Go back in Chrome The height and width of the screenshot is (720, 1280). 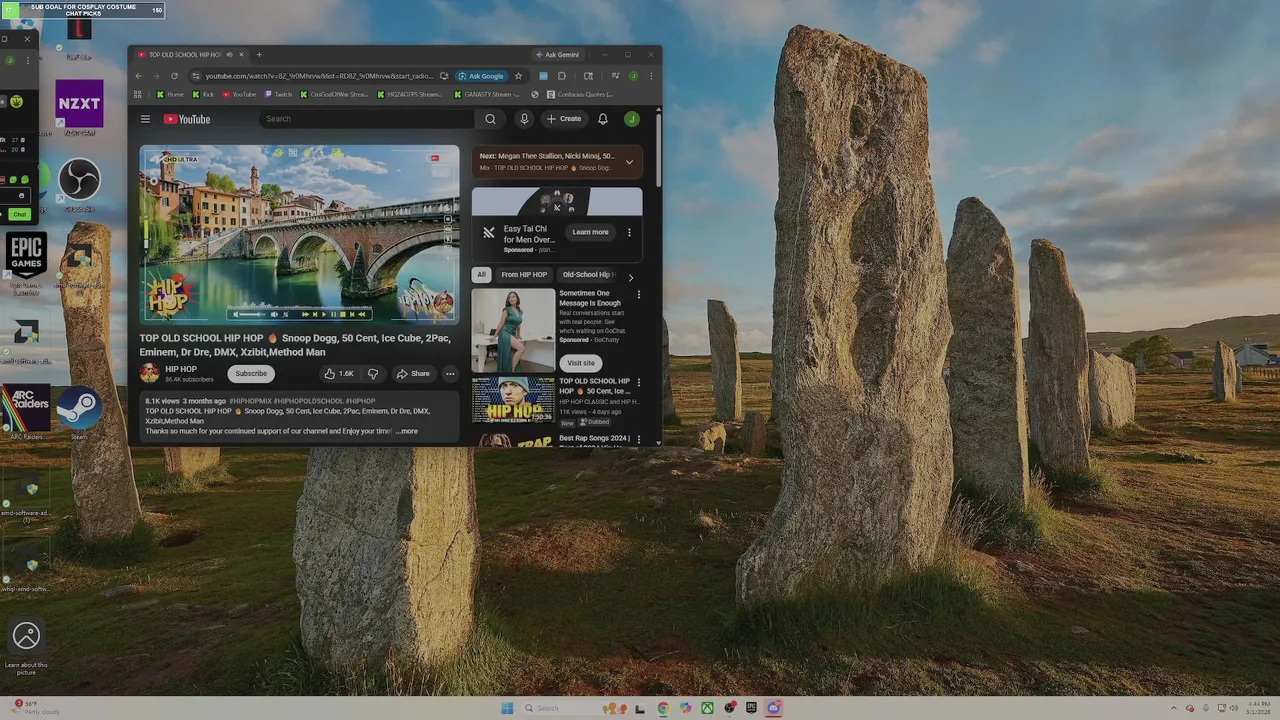tap(139, 76)
